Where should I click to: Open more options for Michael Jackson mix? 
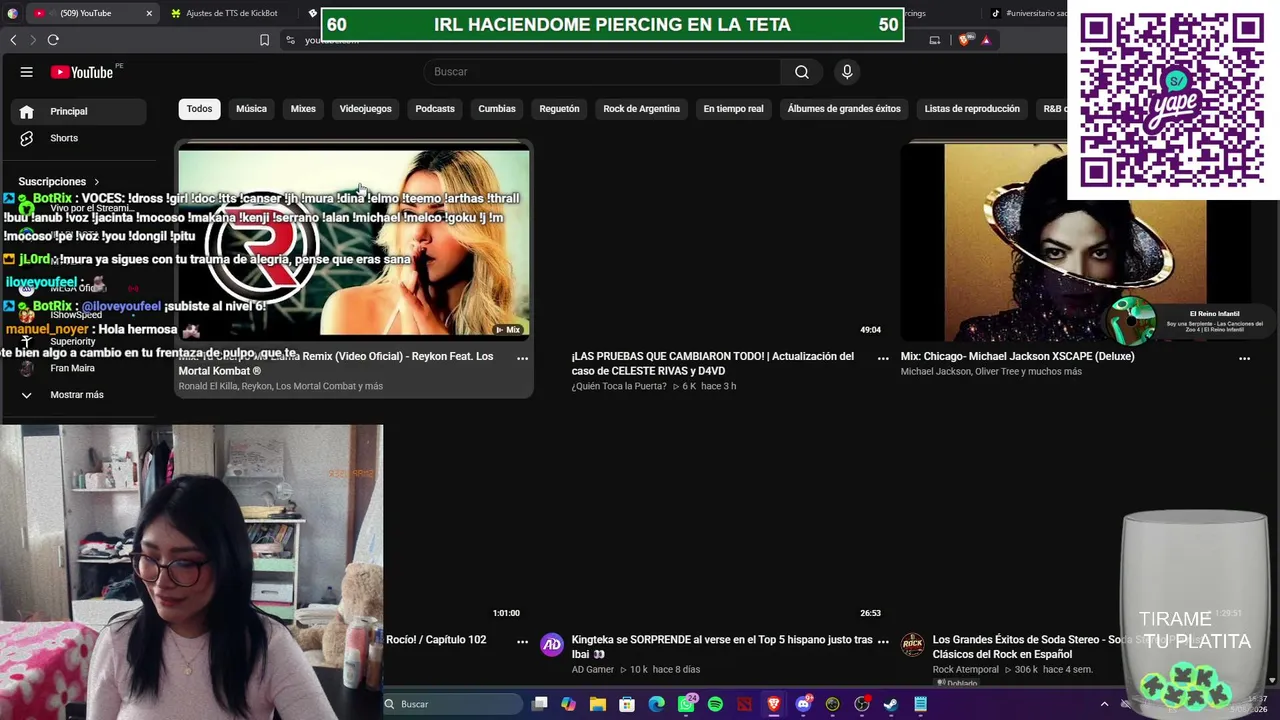click(x=1244, y=357)
